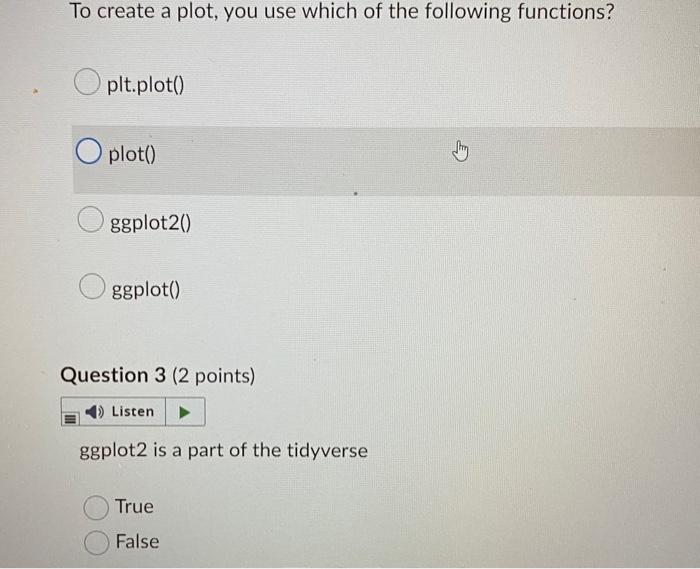Click the True answer label

[x=134, y=507]
